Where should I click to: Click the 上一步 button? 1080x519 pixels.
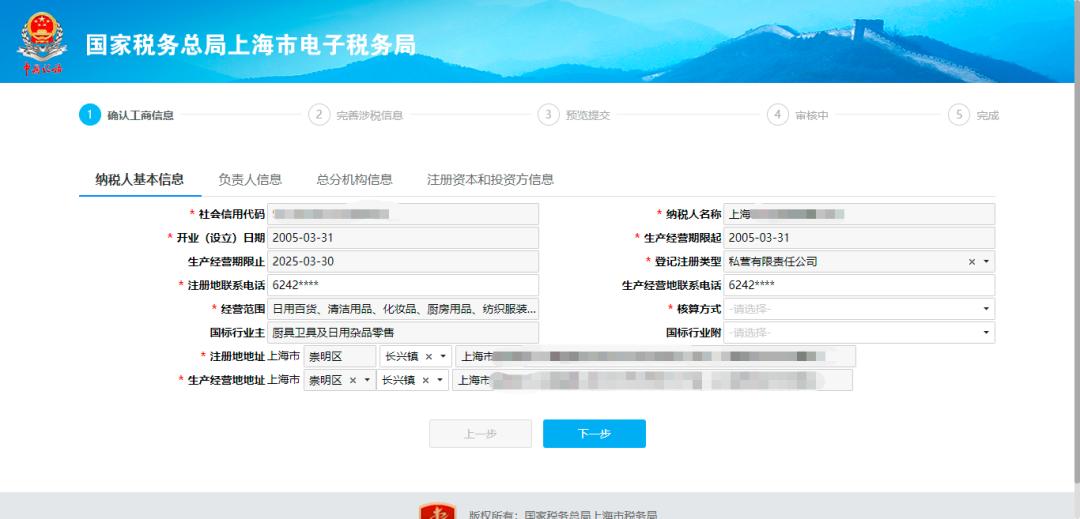(x=480, y=434)
